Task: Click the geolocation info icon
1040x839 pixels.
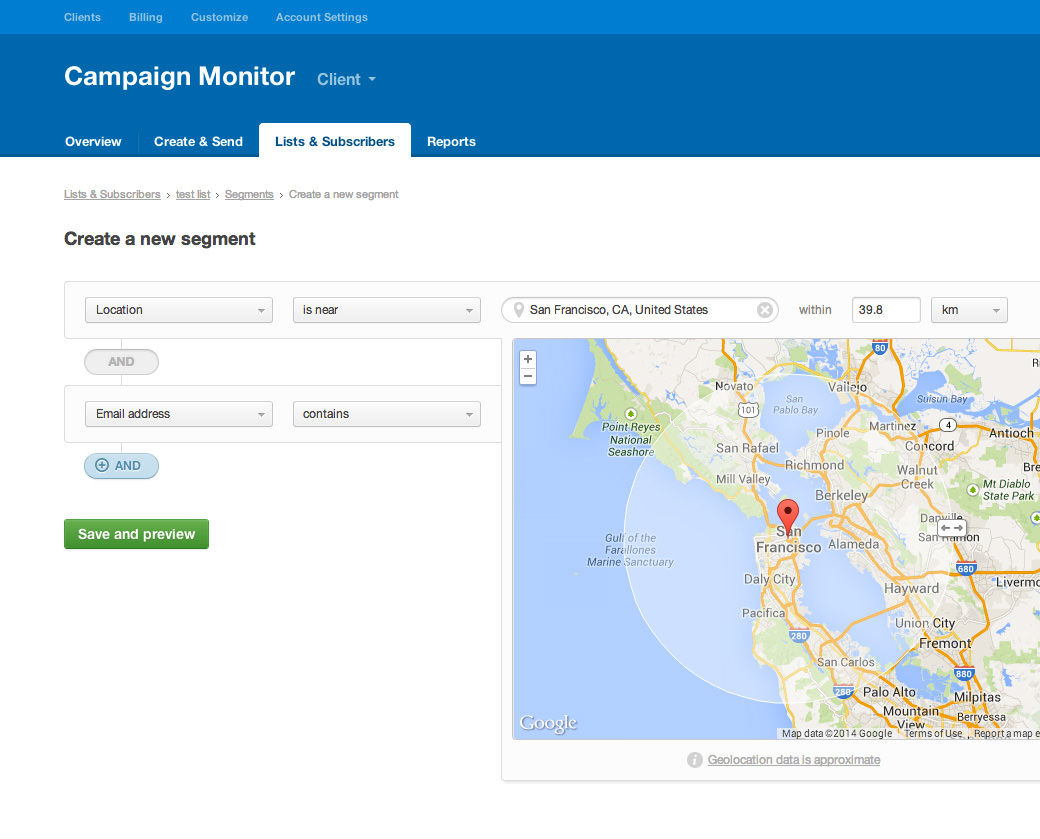Action: pyautogui.click(x=694, y=760)
